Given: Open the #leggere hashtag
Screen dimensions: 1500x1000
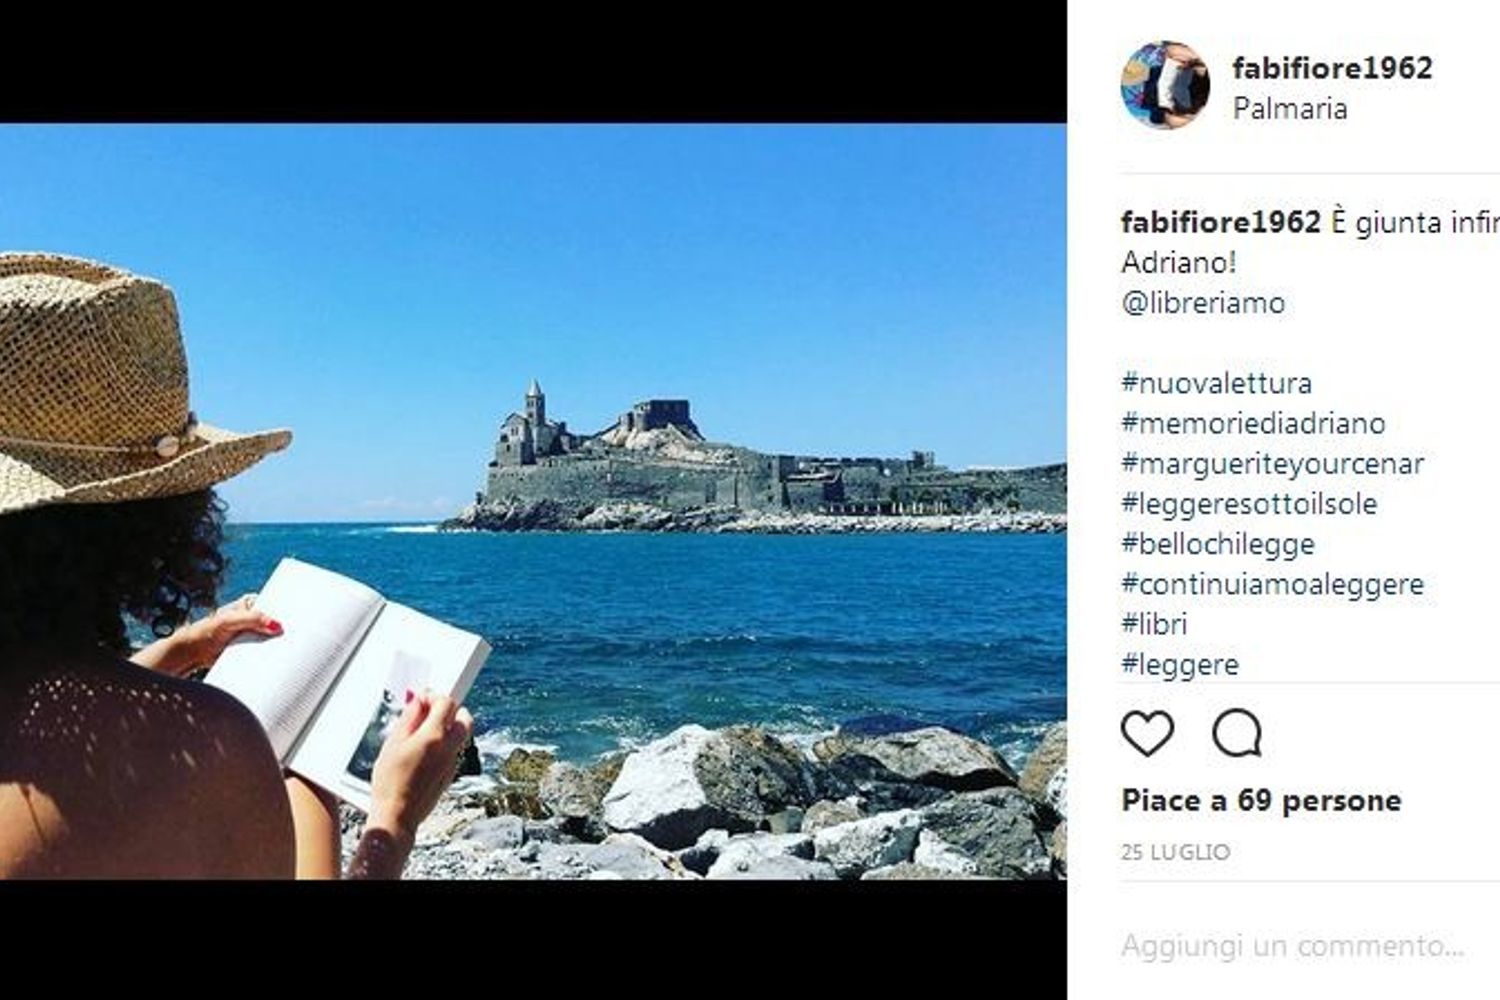Looking at the screenshot, I should 1180,664.
